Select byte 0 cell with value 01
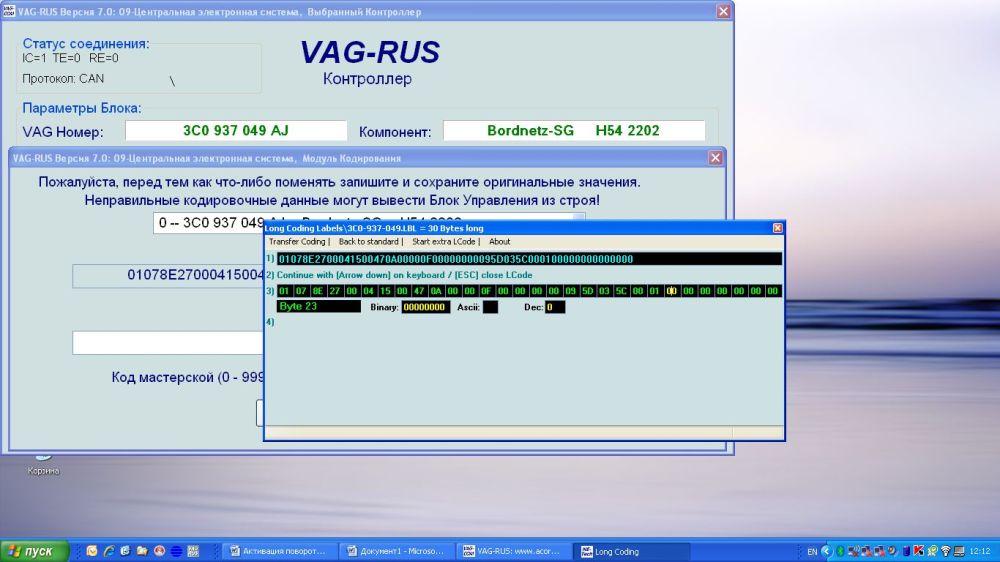1000x562 pixels. coord(285,291)
